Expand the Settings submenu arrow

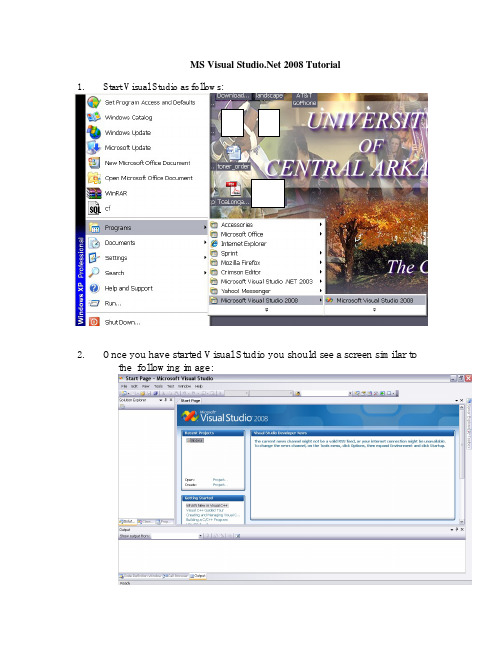point(205,257)
